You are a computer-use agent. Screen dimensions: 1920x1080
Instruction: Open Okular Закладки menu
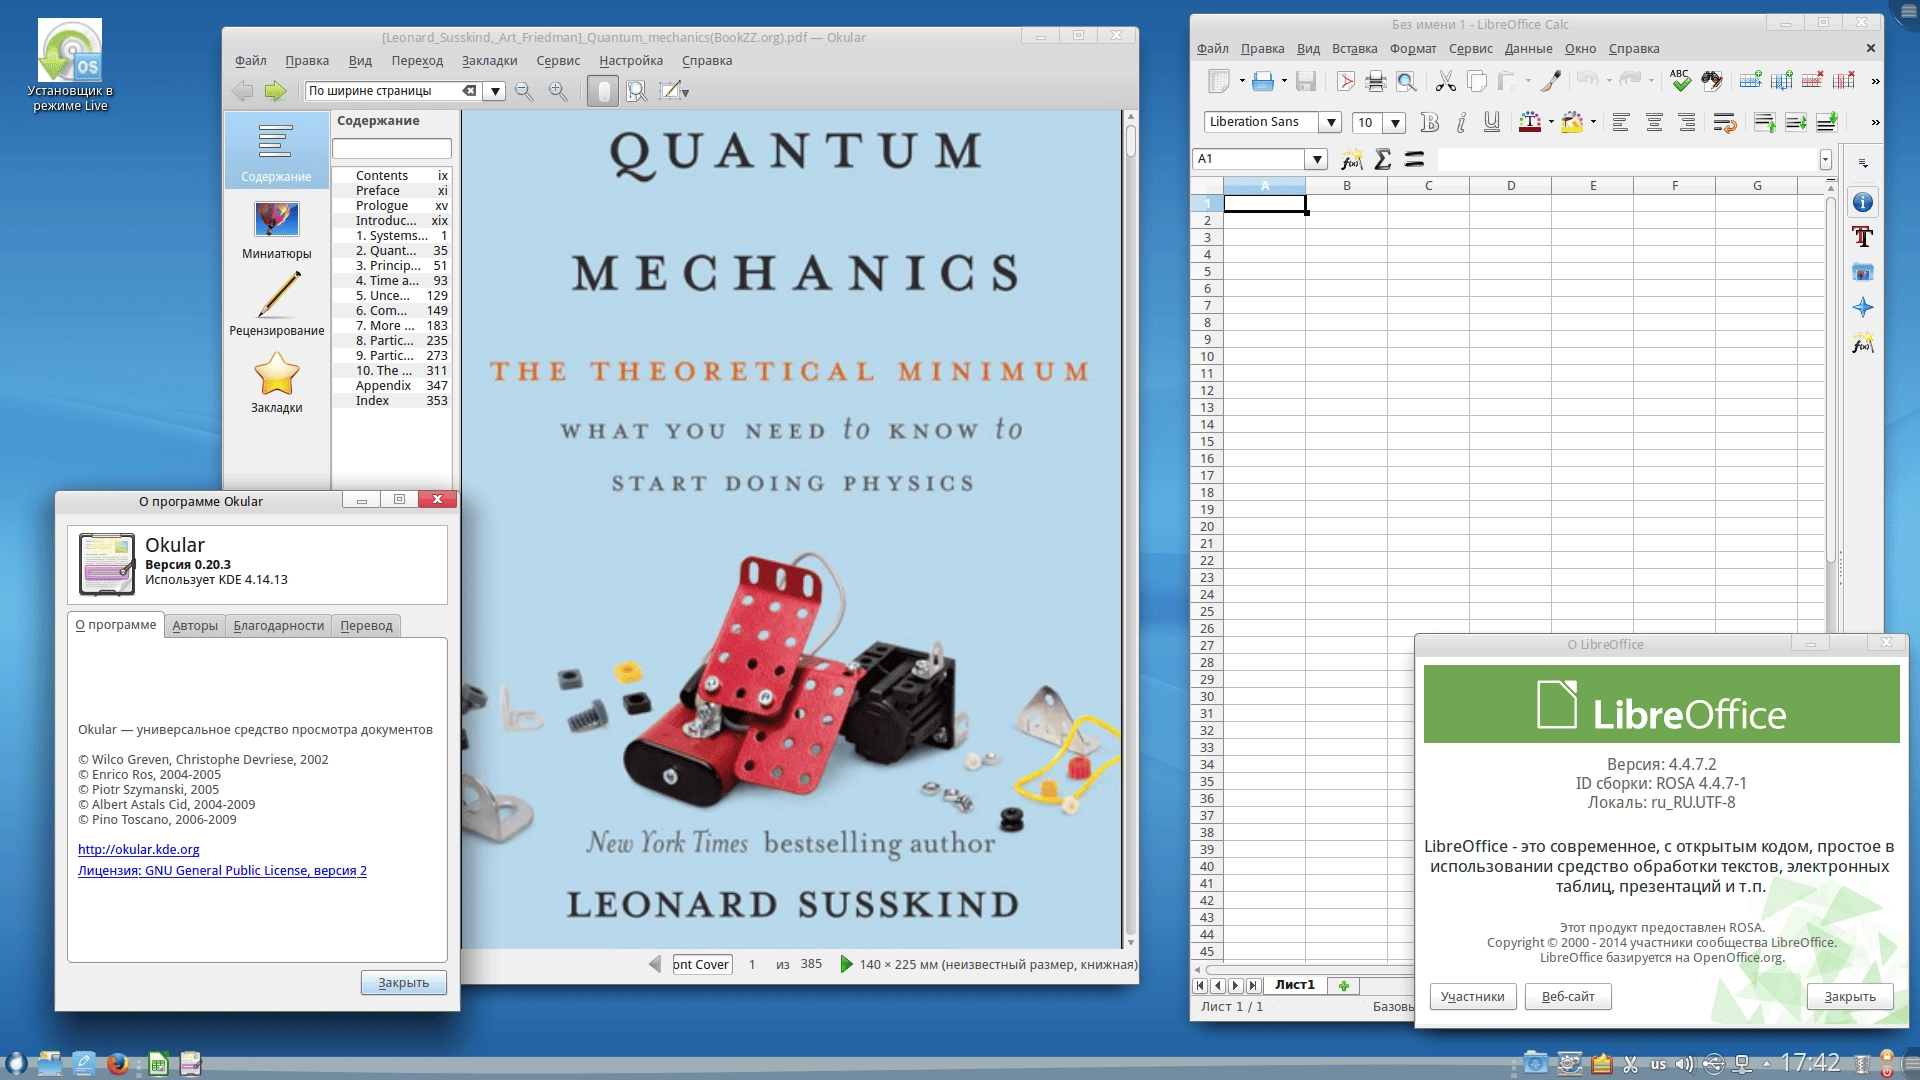[x=489, y=61]
